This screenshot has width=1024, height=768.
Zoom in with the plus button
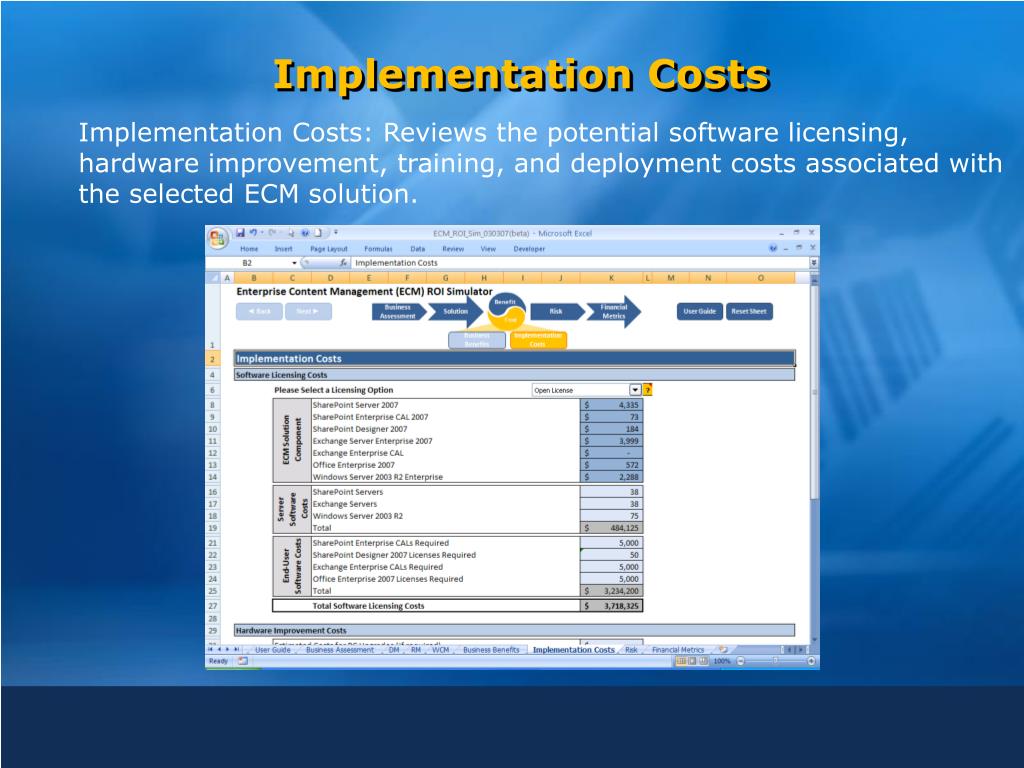[x=811, y=661]
